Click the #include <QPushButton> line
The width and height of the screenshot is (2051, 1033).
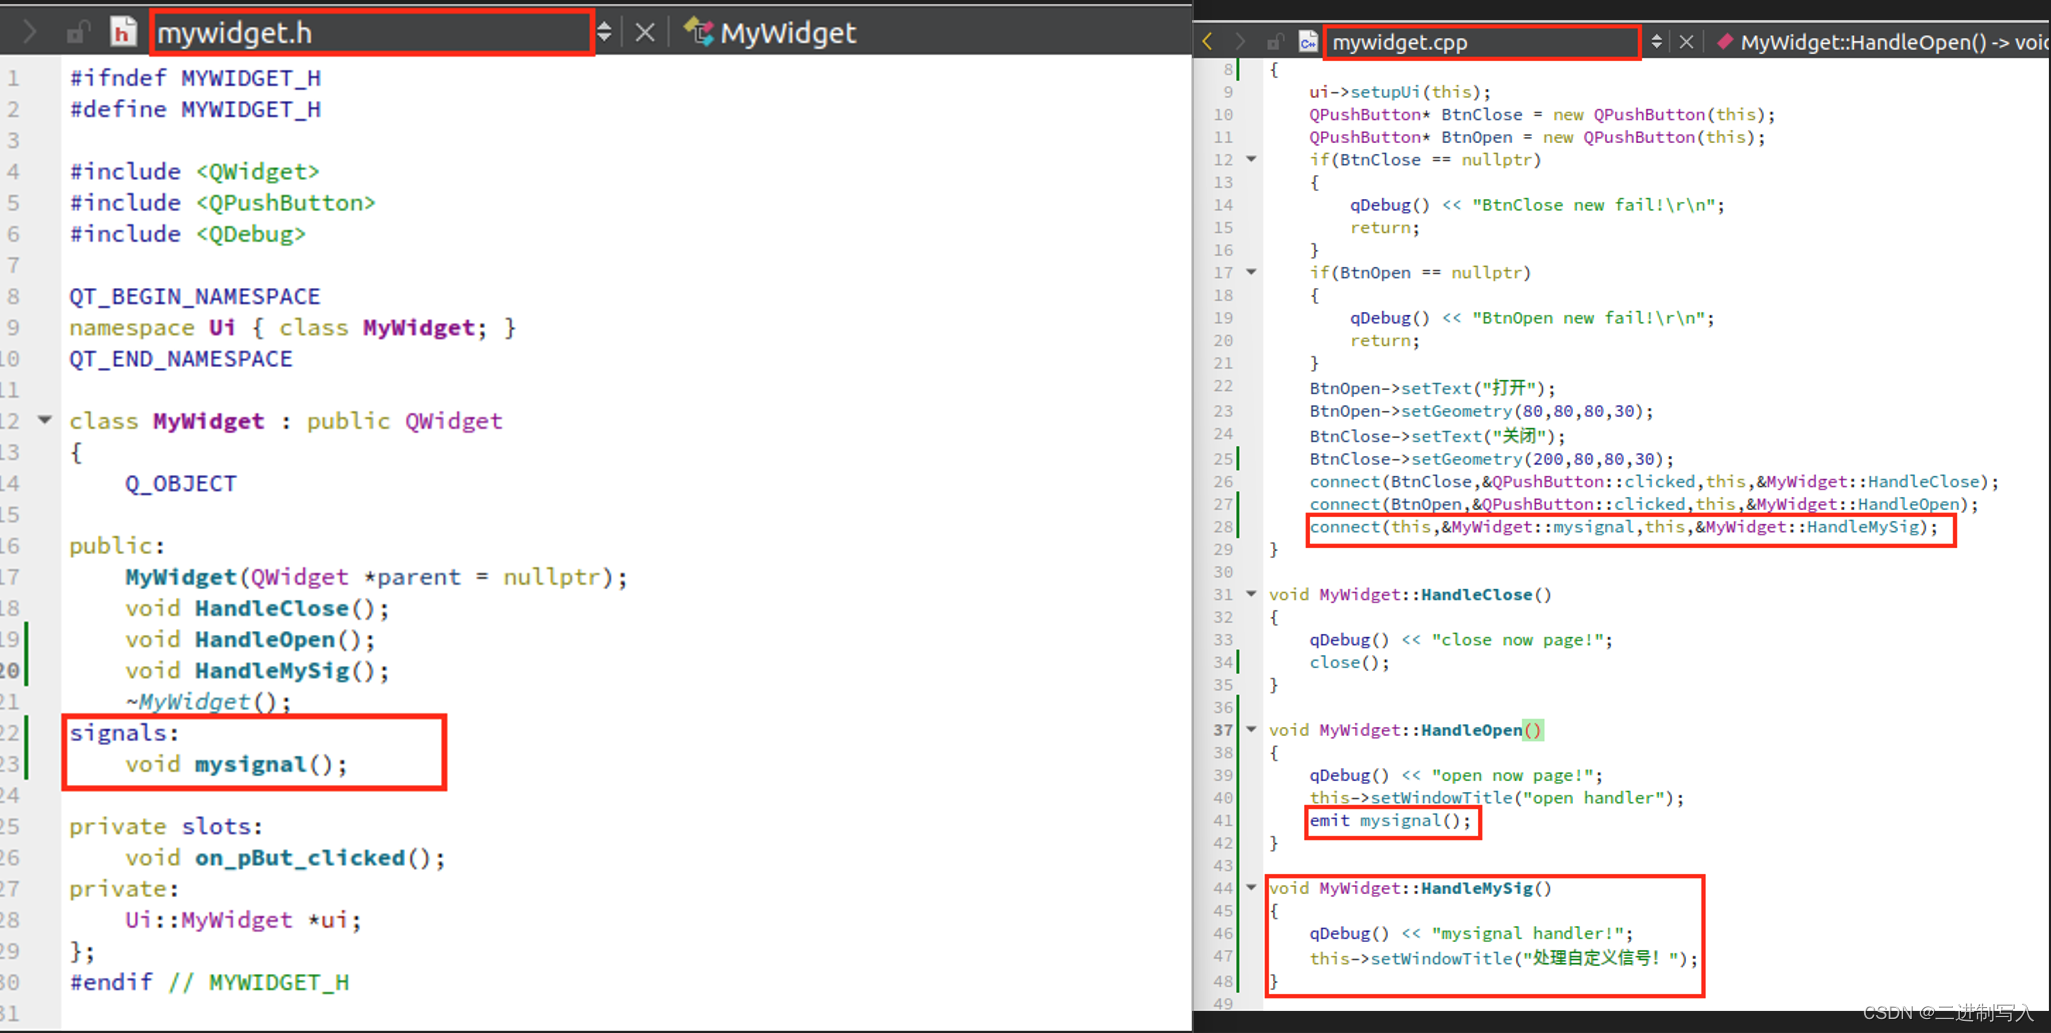[222, 203]
